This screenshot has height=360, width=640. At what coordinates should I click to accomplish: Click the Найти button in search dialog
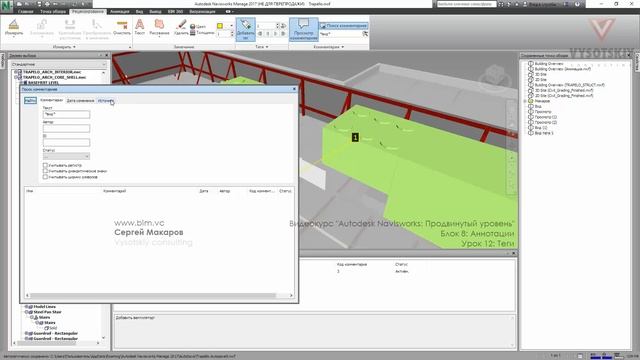tap(30, 100)
